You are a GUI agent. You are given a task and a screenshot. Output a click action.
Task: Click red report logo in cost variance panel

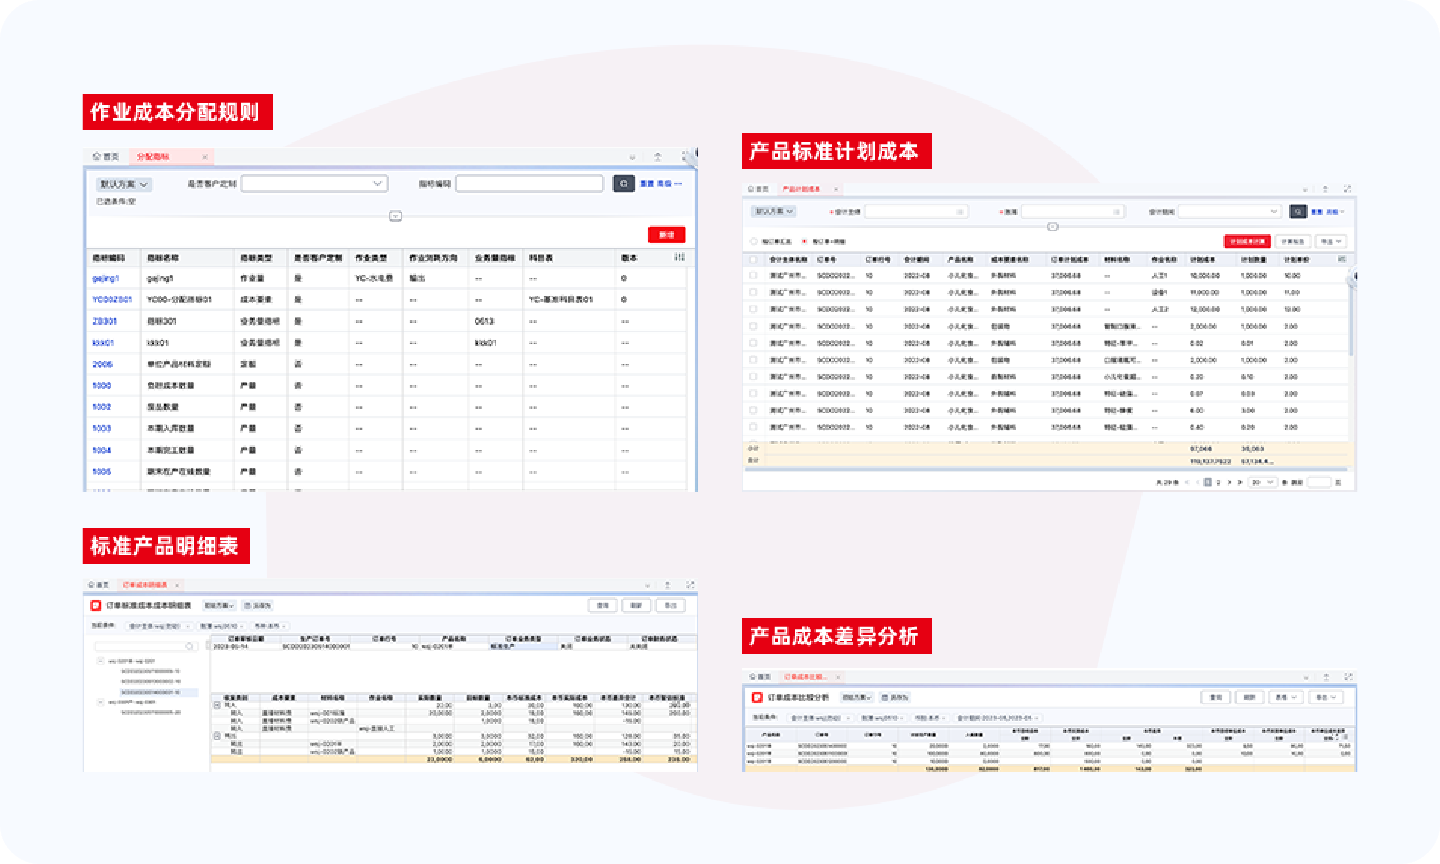[x=757, y=697]
